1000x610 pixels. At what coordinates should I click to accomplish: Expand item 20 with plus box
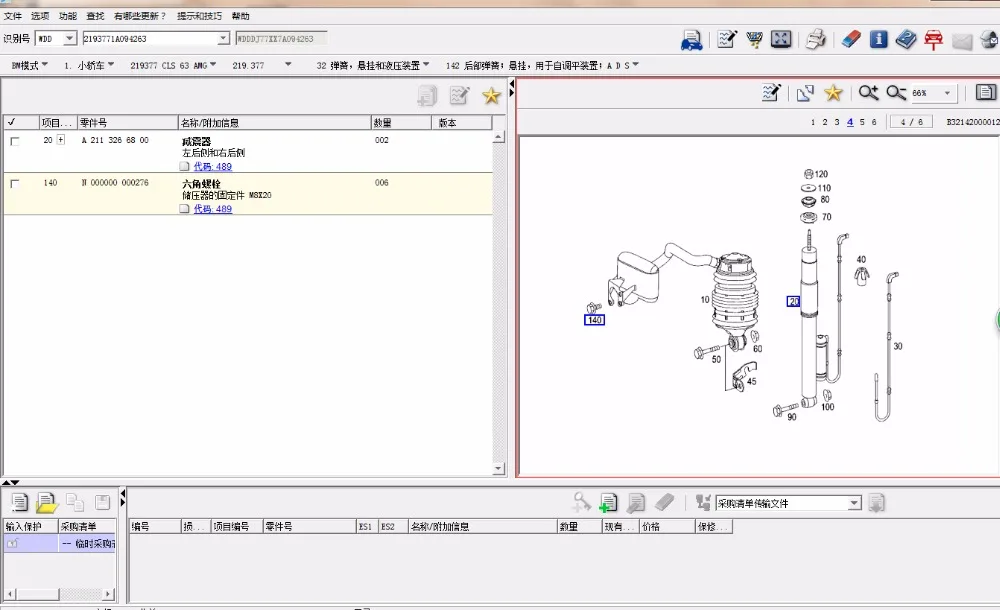61,140
